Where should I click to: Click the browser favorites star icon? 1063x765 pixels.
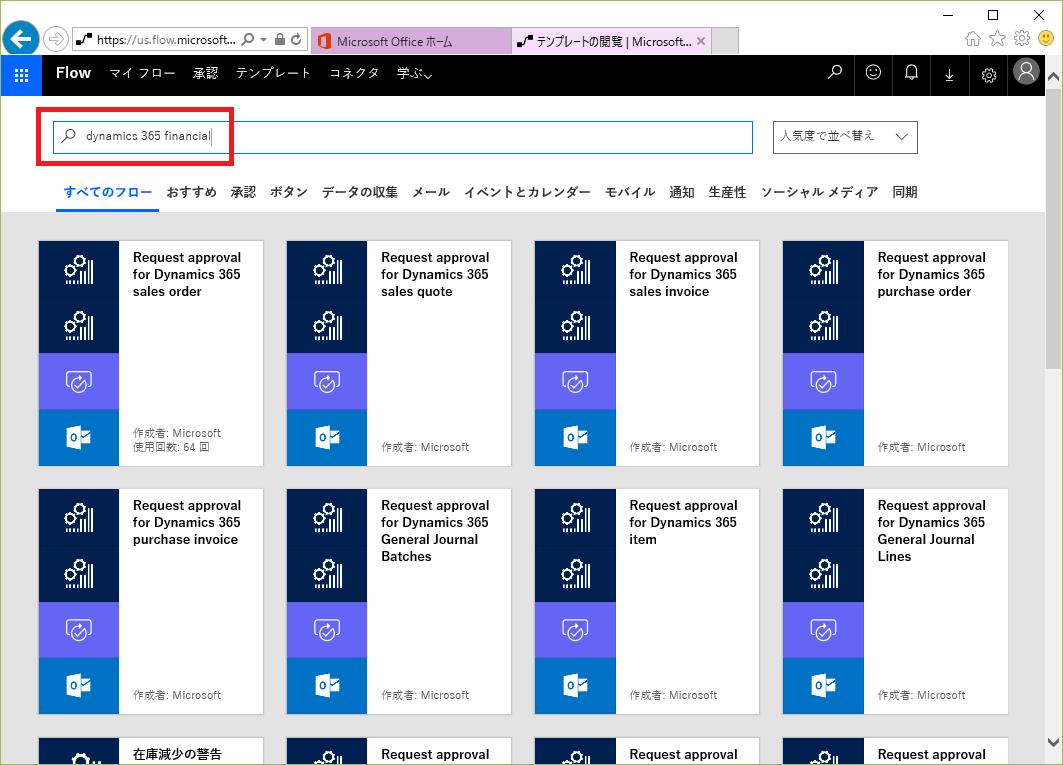tap(997, 39)
